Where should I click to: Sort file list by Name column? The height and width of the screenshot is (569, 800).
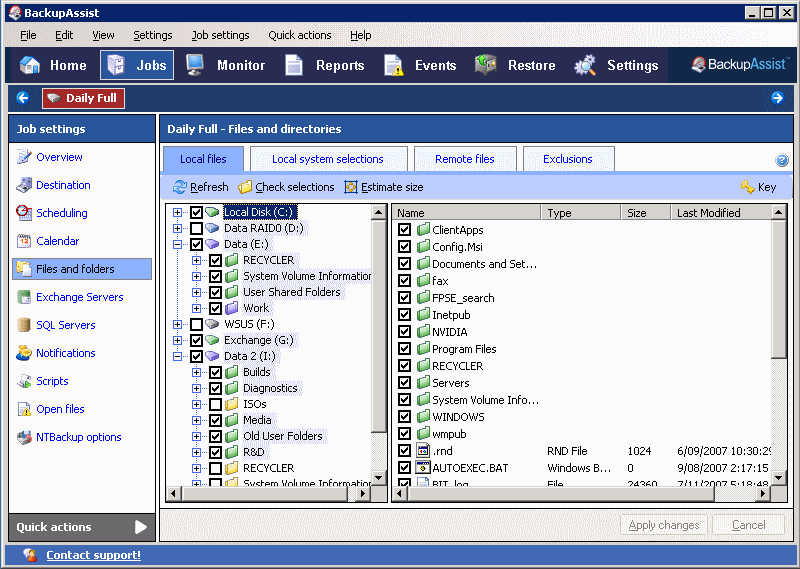(466, 213)
